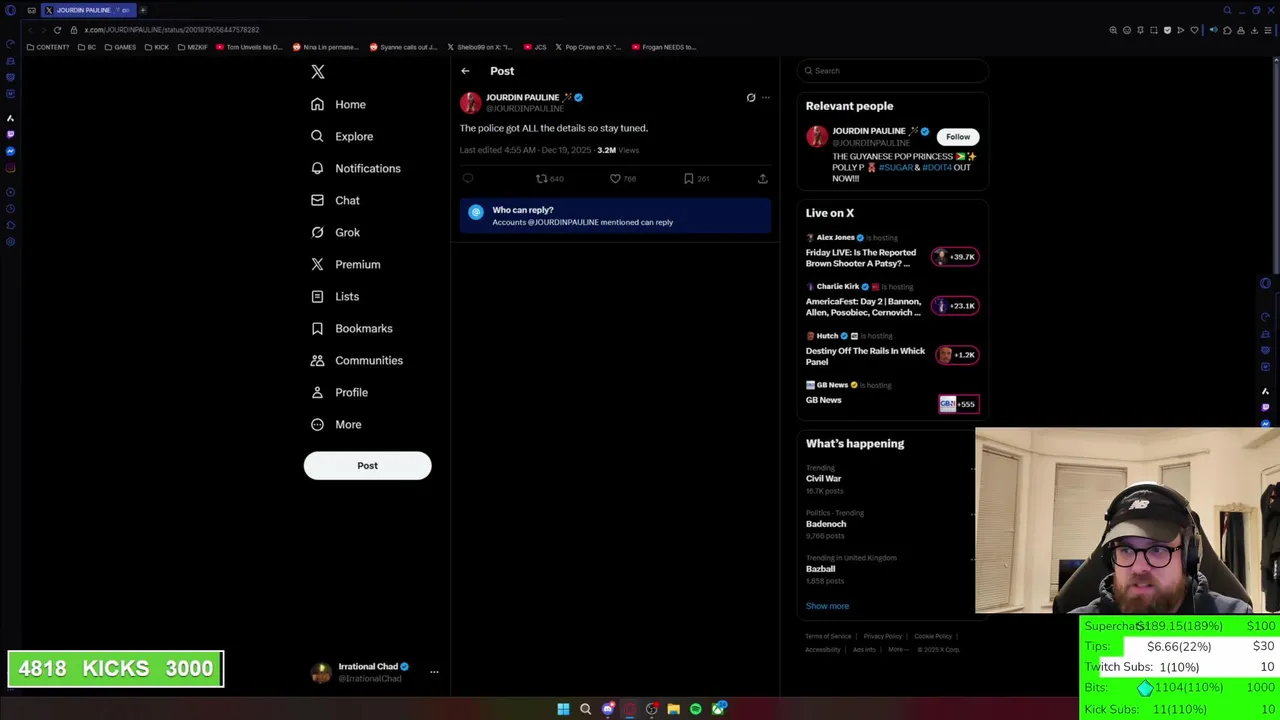Open the JCS bookmark
Screen dimensions: 1280x720
(535, 47)
